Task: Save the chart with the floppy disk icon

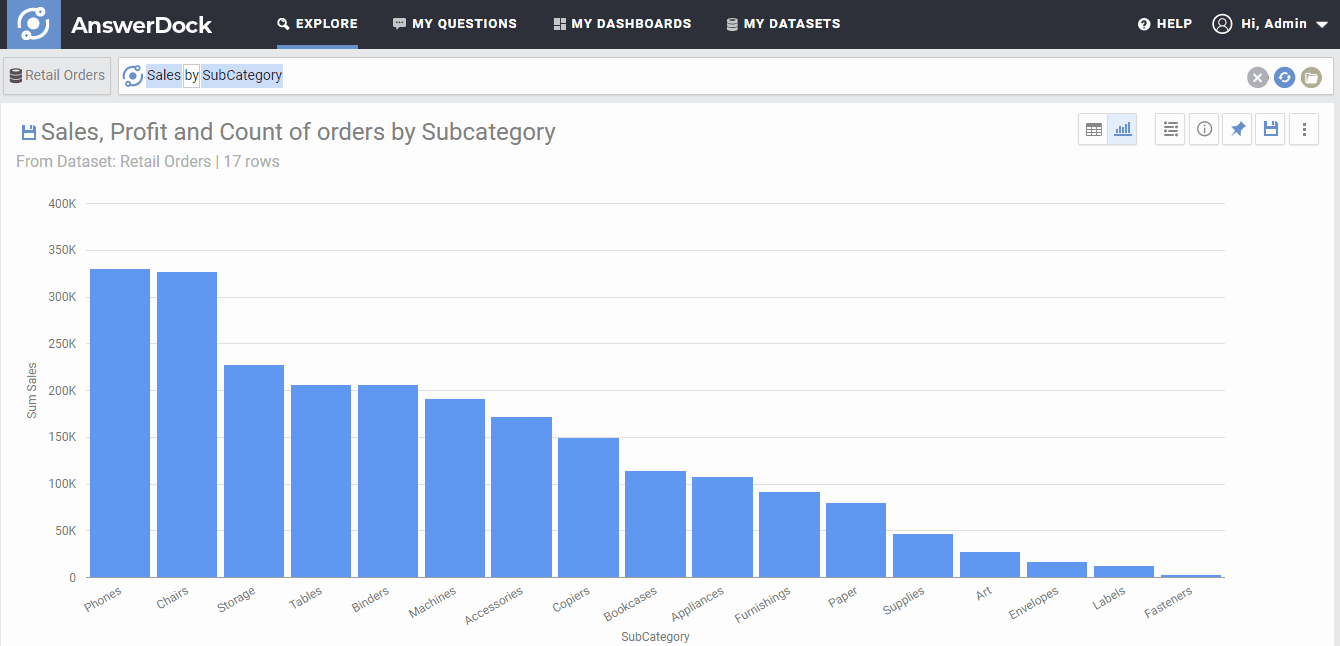Action: click(1270, 129)
